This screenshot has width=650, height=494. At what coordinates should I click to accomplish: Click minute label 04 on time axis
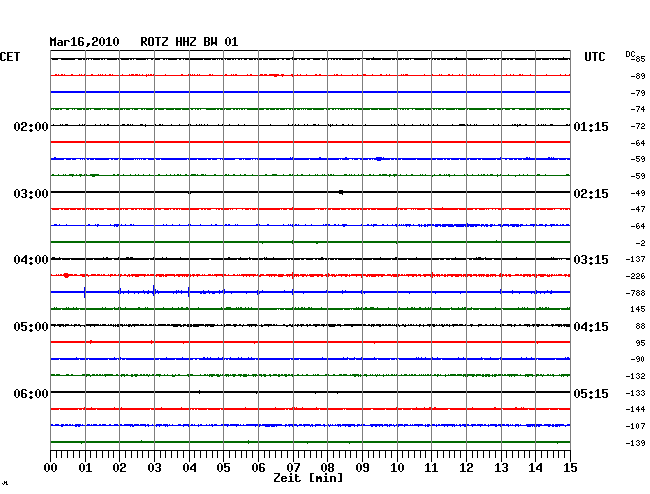click(189, 468)
